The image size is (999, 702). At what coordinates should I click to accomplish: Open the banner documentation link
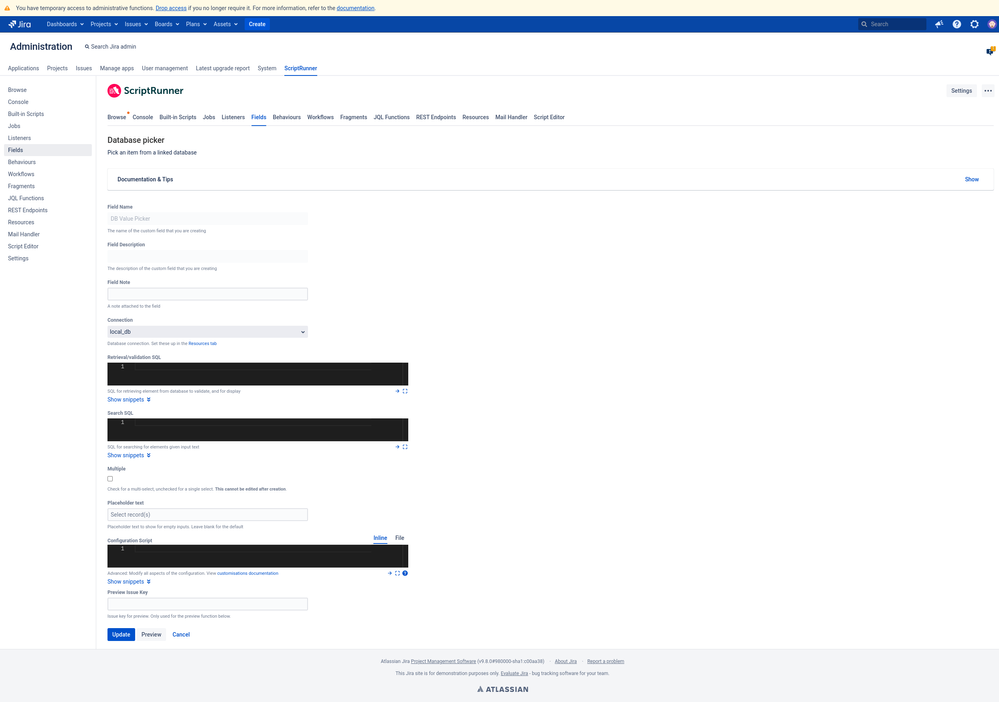[356, 8]
